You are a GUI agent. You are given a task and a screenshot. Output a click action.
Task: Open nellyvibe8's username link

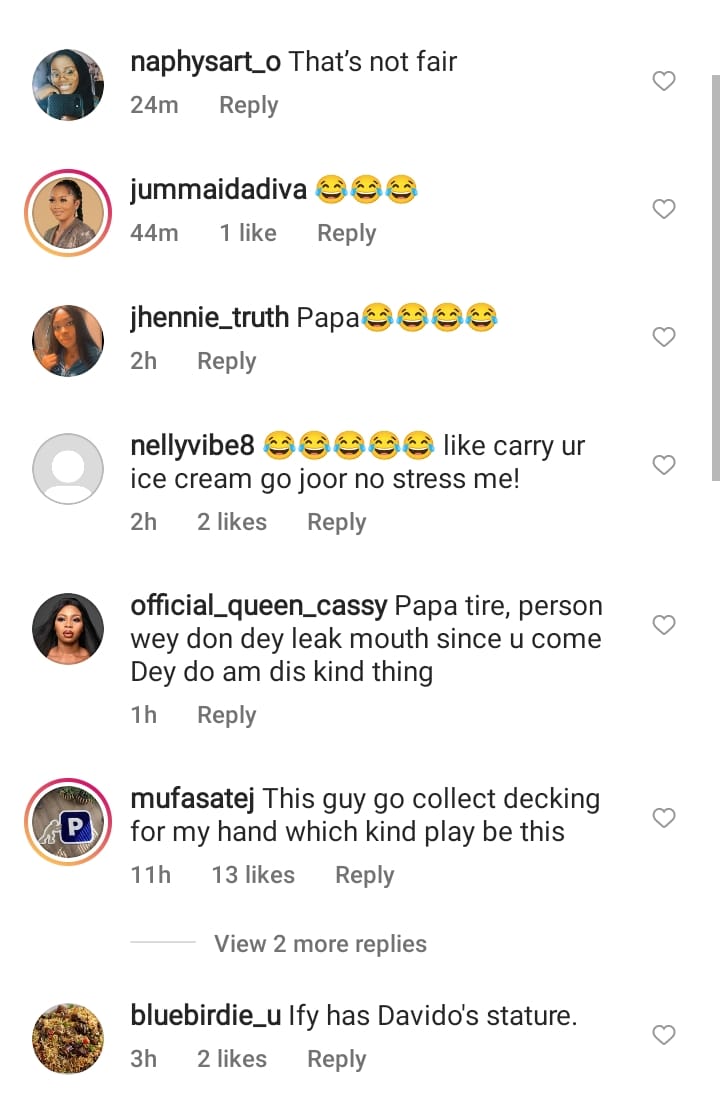coord(192,445)
